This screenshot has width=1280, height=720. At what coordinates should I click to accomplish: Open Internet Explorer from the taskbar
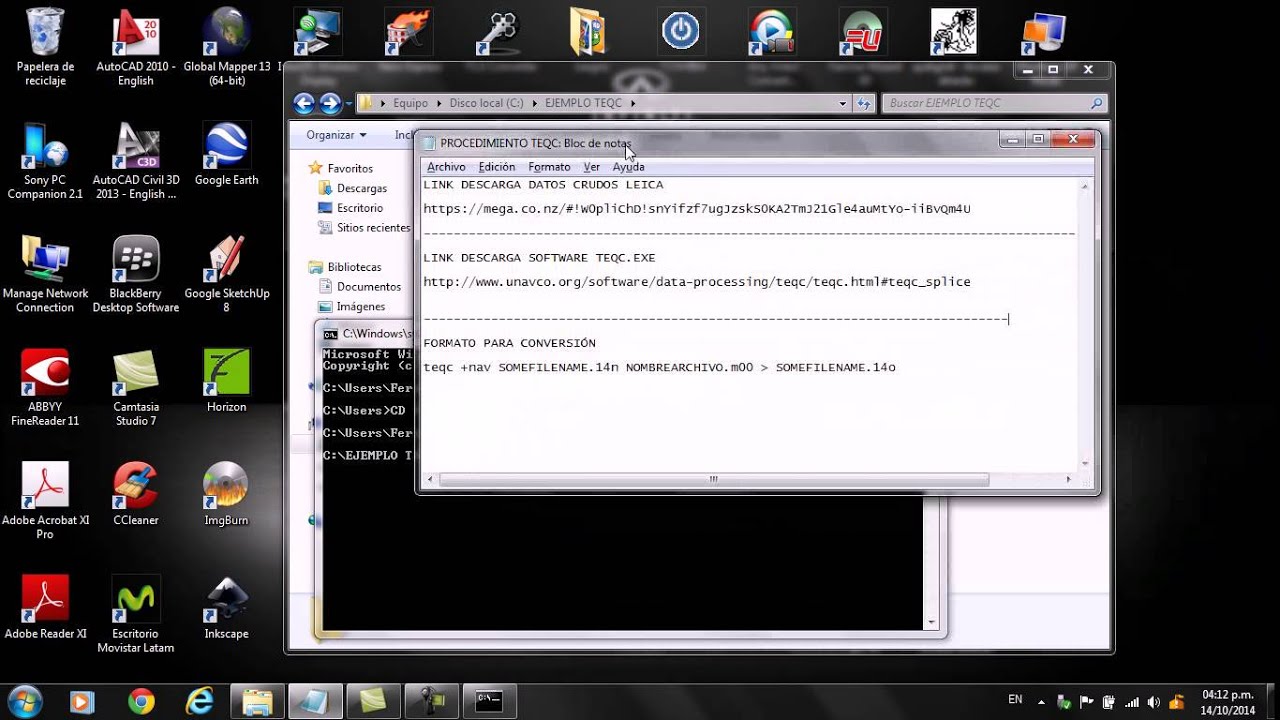pos(199,701)
